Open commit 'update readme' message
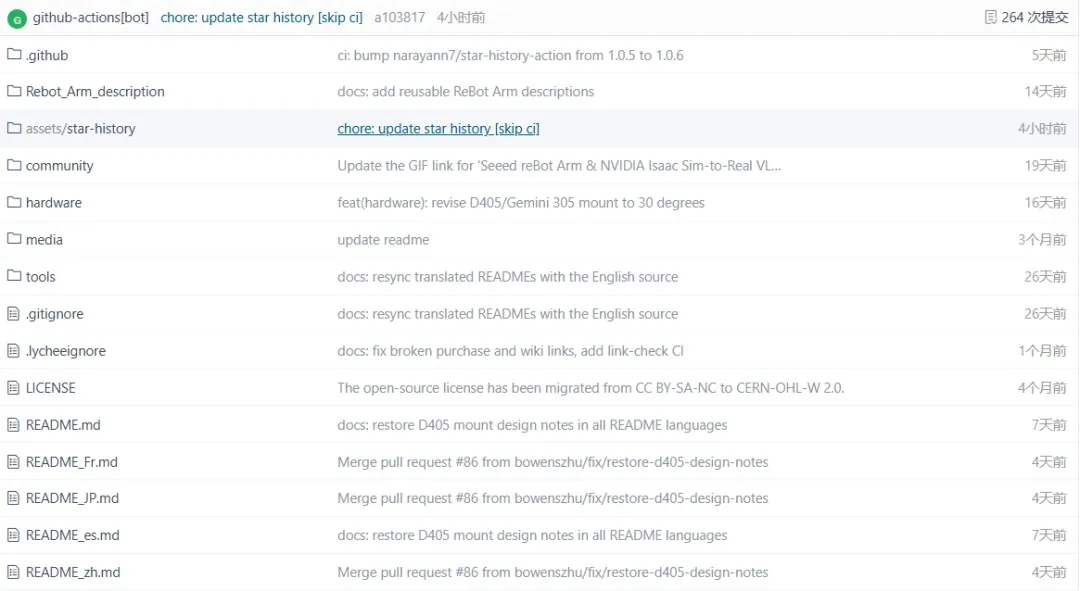The height and width of the screenshot is (591, 1080). 383,240
